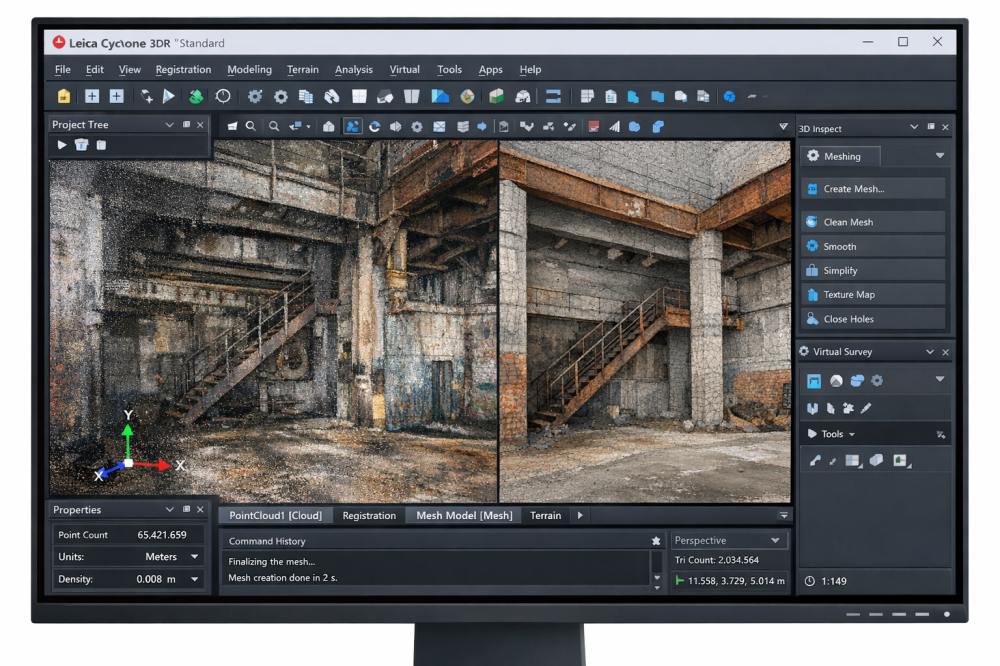
Task: Click the play icon in Project Tree
Action: click(x=62, y=145)
